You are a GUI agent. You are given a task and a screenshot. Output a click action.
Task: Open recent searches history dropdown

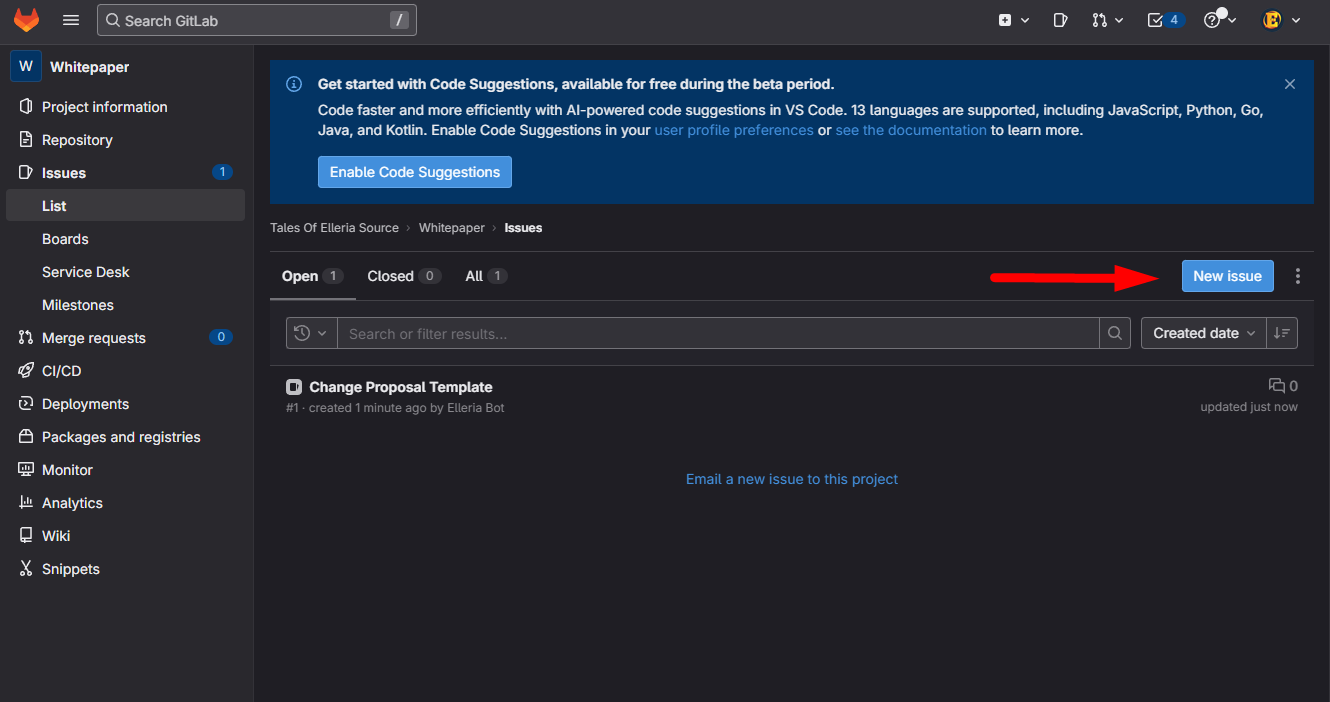click(311, 333)
